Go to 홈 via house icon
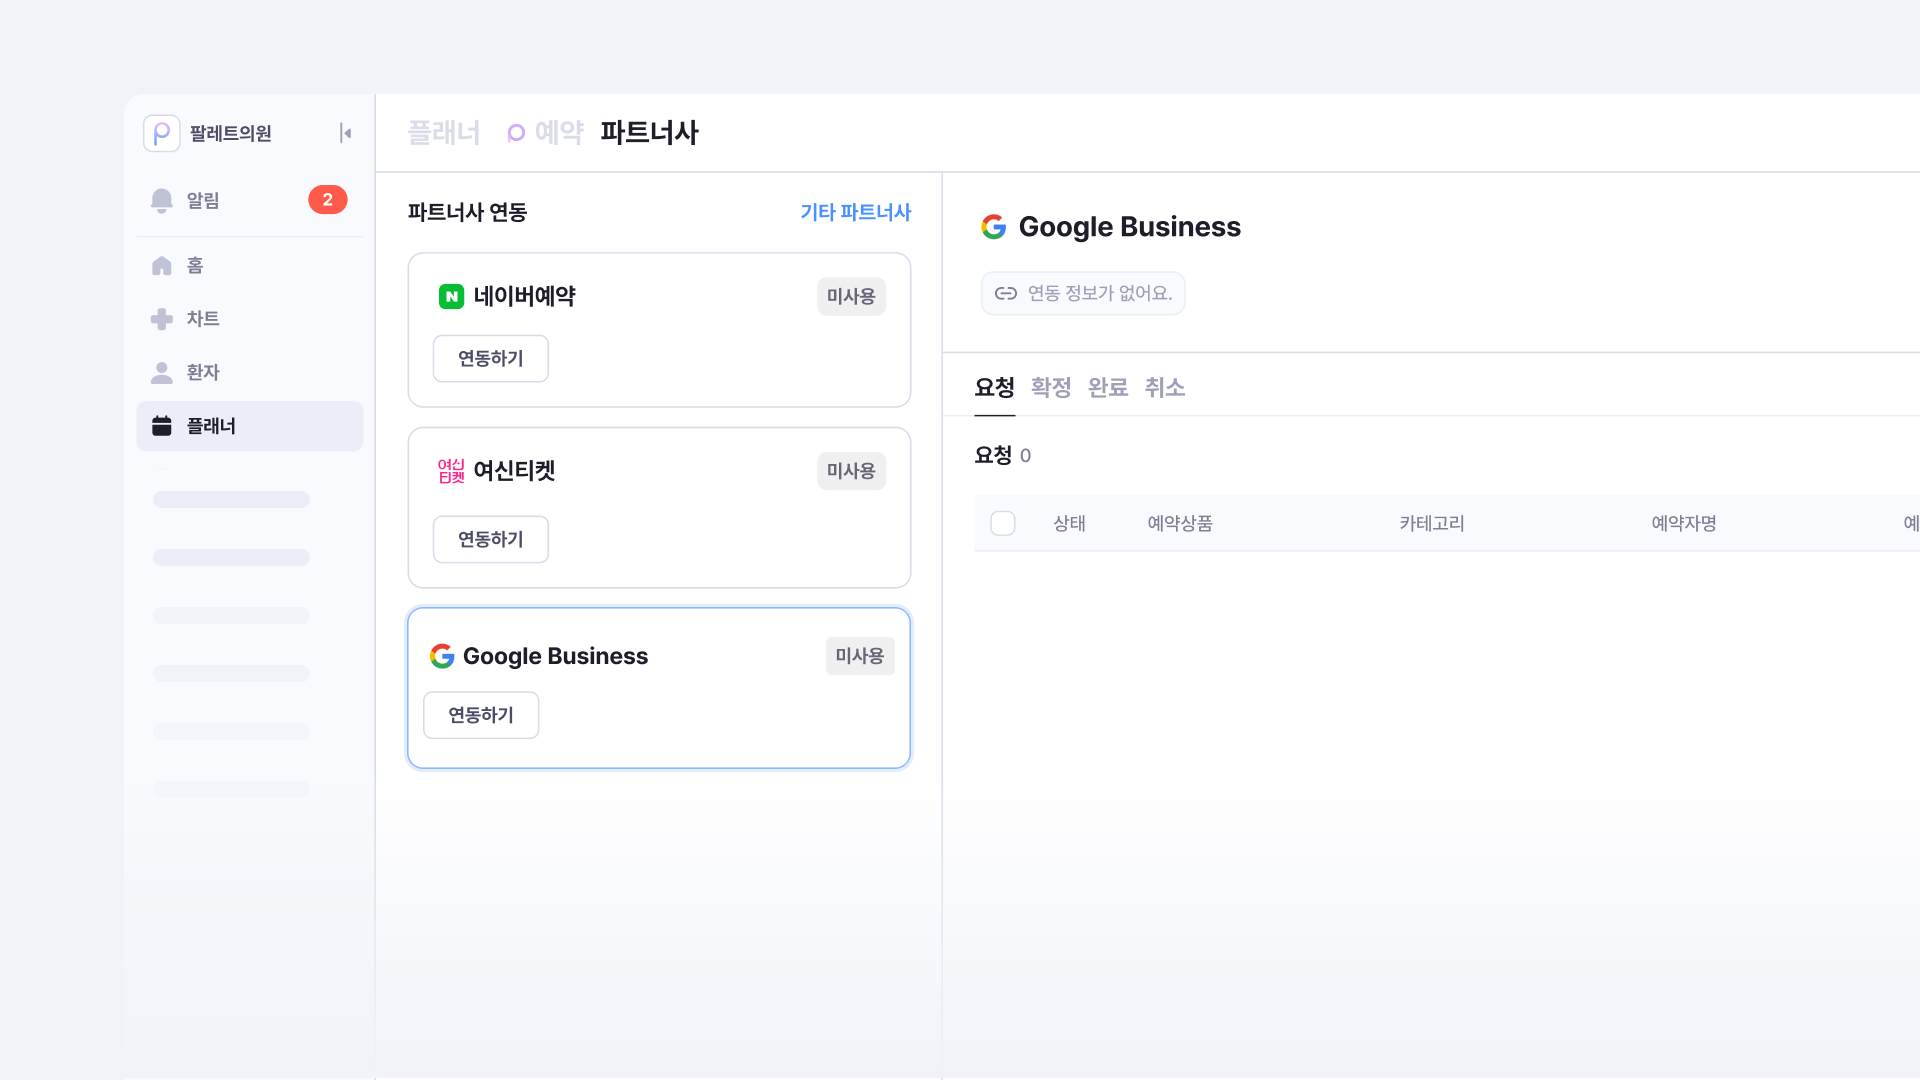This screenshot has width=1920, height=1080. [x=161, y=265]
